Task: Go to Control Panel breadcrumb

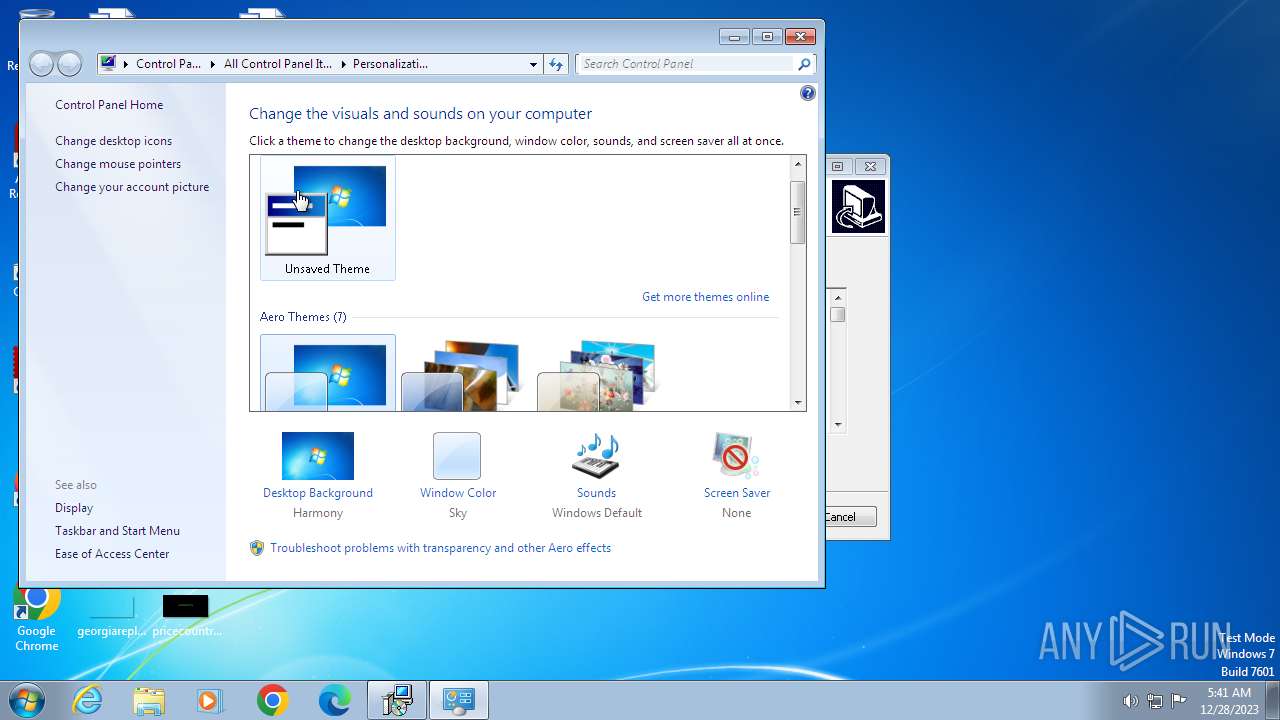Action: [x=168, y=64]
